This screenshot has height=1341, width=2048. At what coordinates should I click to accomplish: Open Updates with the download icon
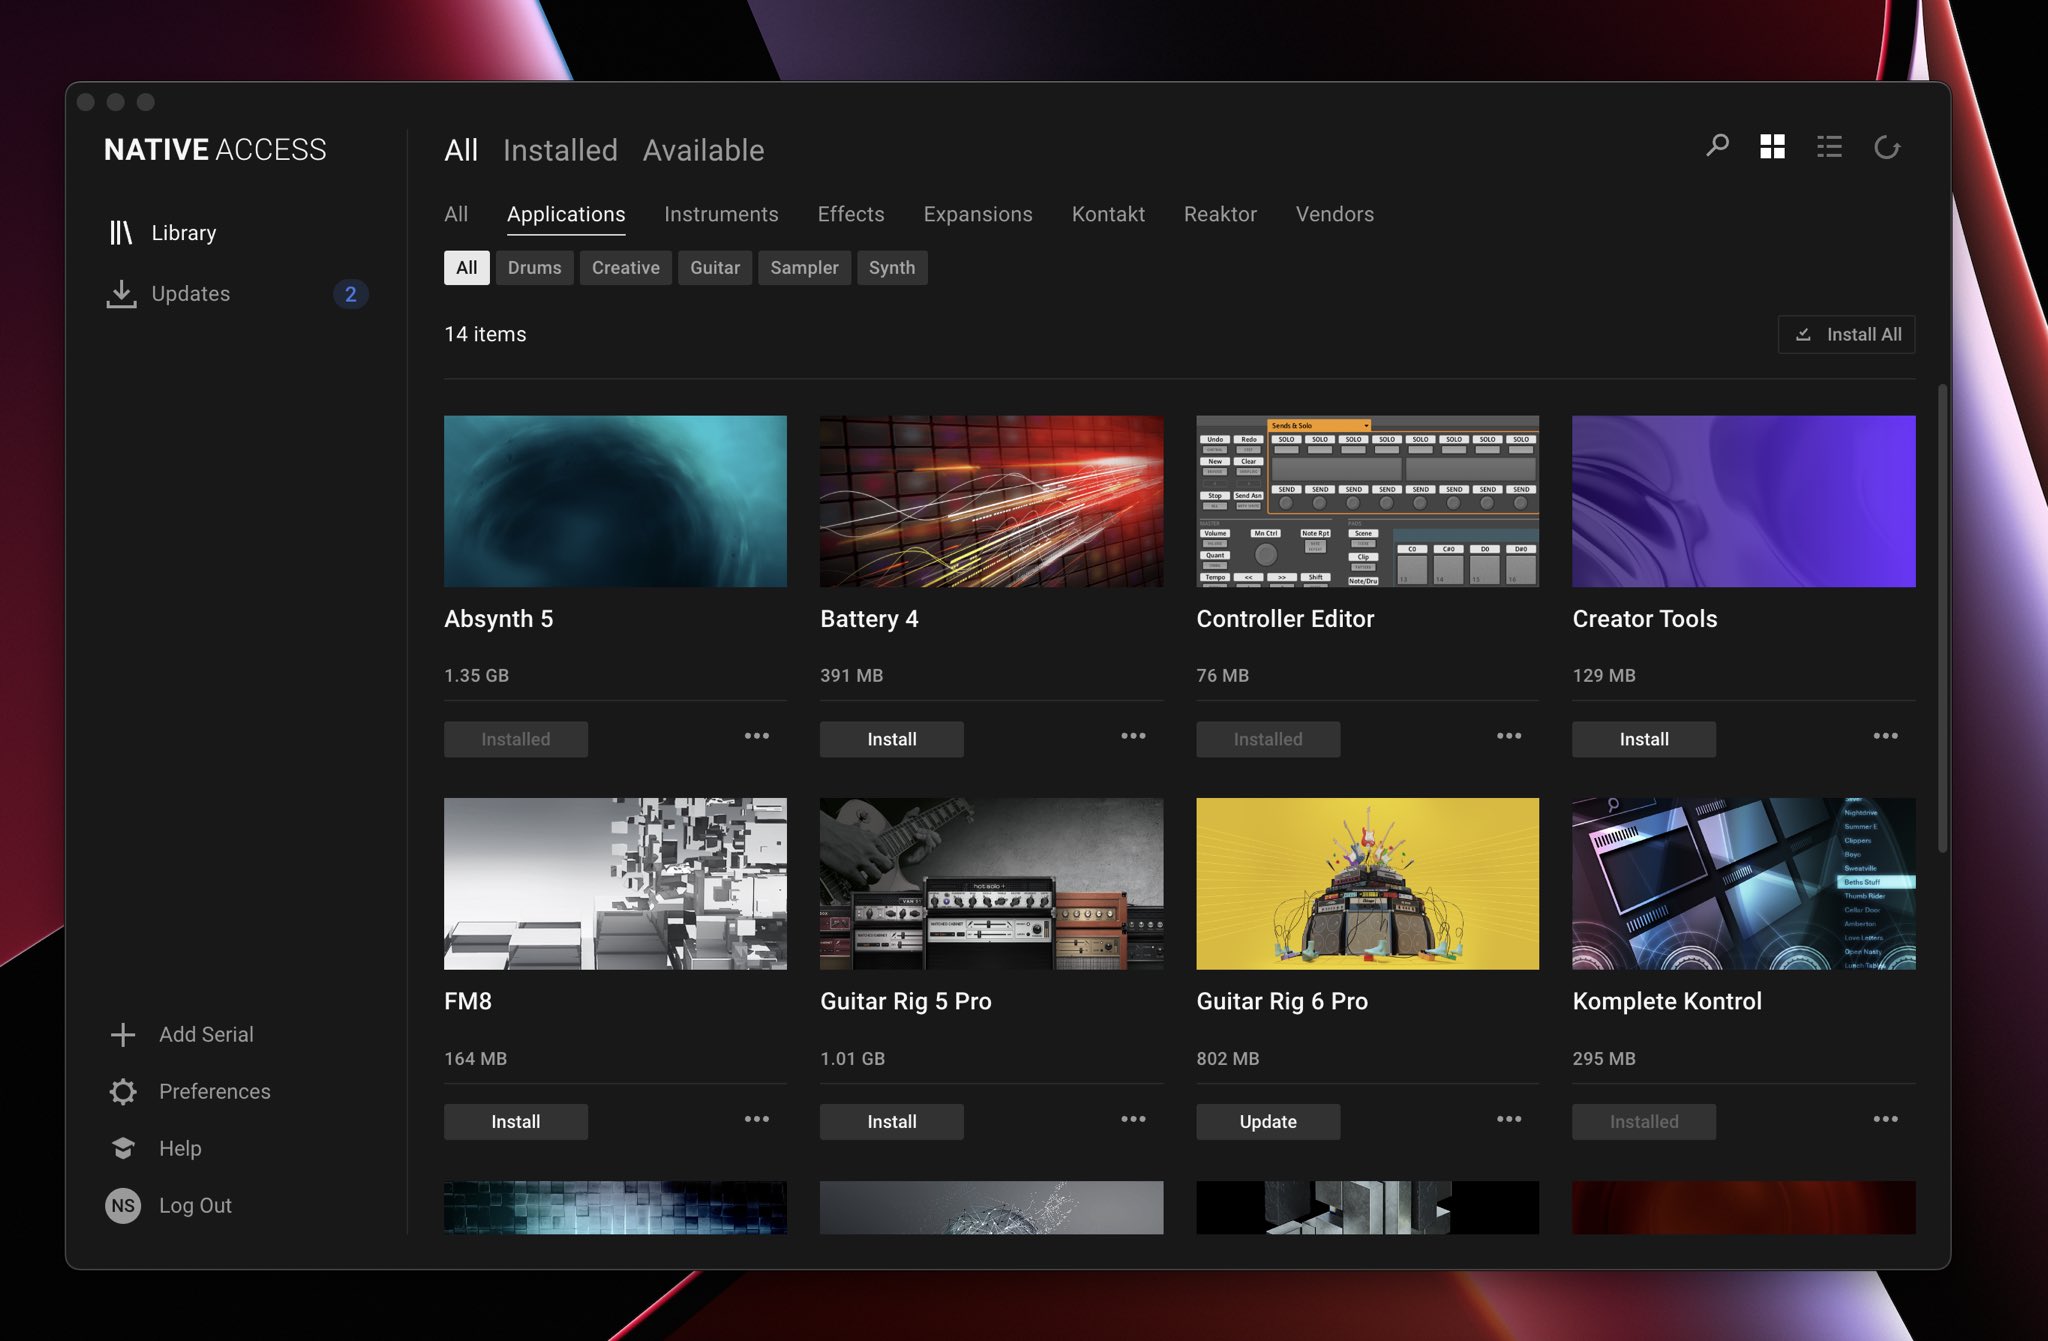point(121,292)
